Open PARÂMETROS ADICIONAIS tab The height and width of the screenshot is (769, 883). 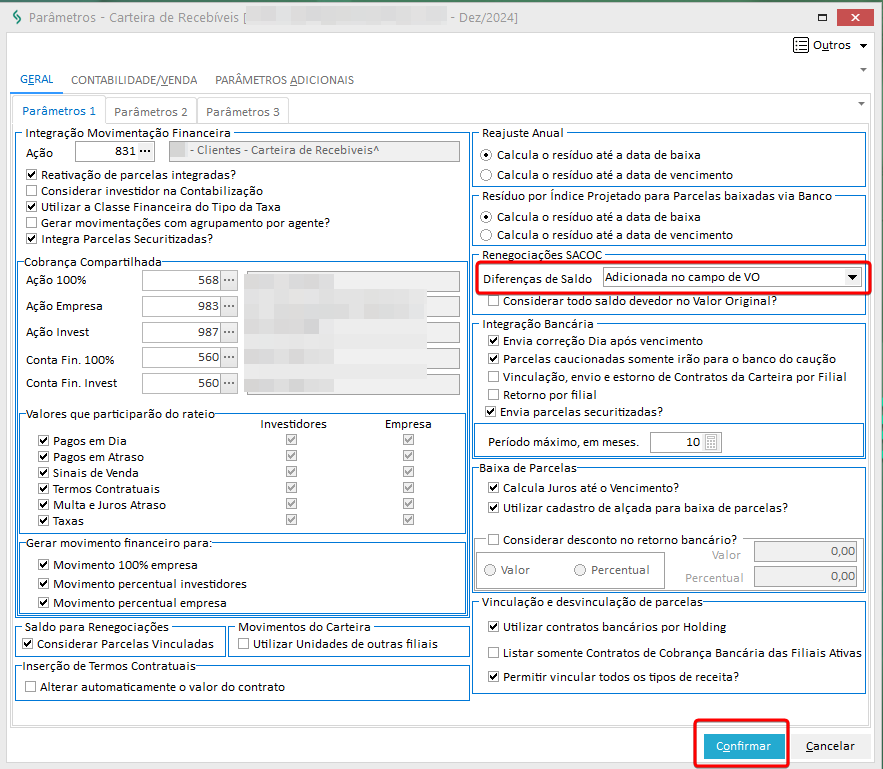click(x=284, y=80)
